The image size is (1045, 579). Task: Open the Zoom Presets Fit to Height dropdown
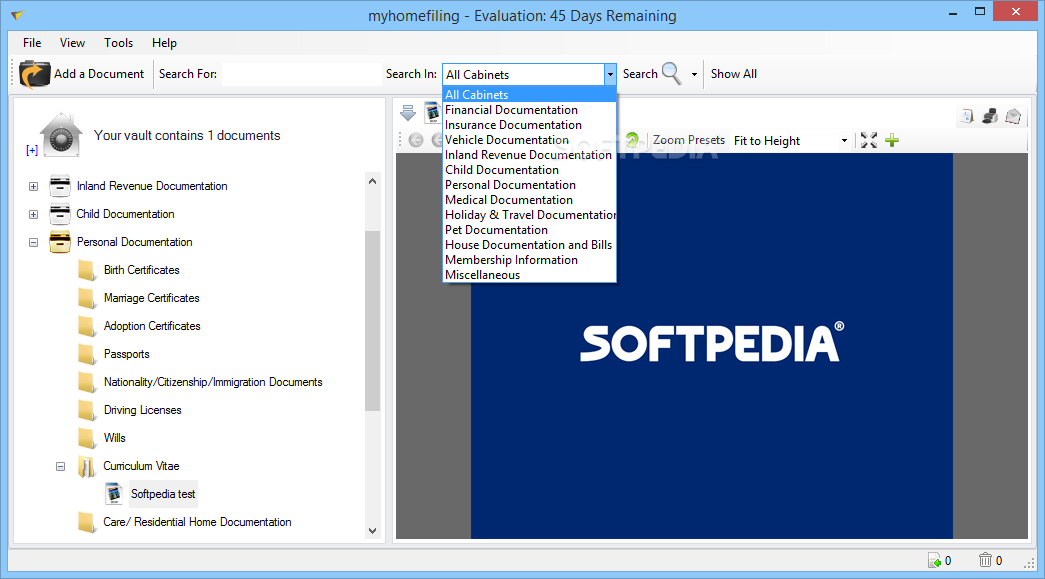[x=844, y=141]
